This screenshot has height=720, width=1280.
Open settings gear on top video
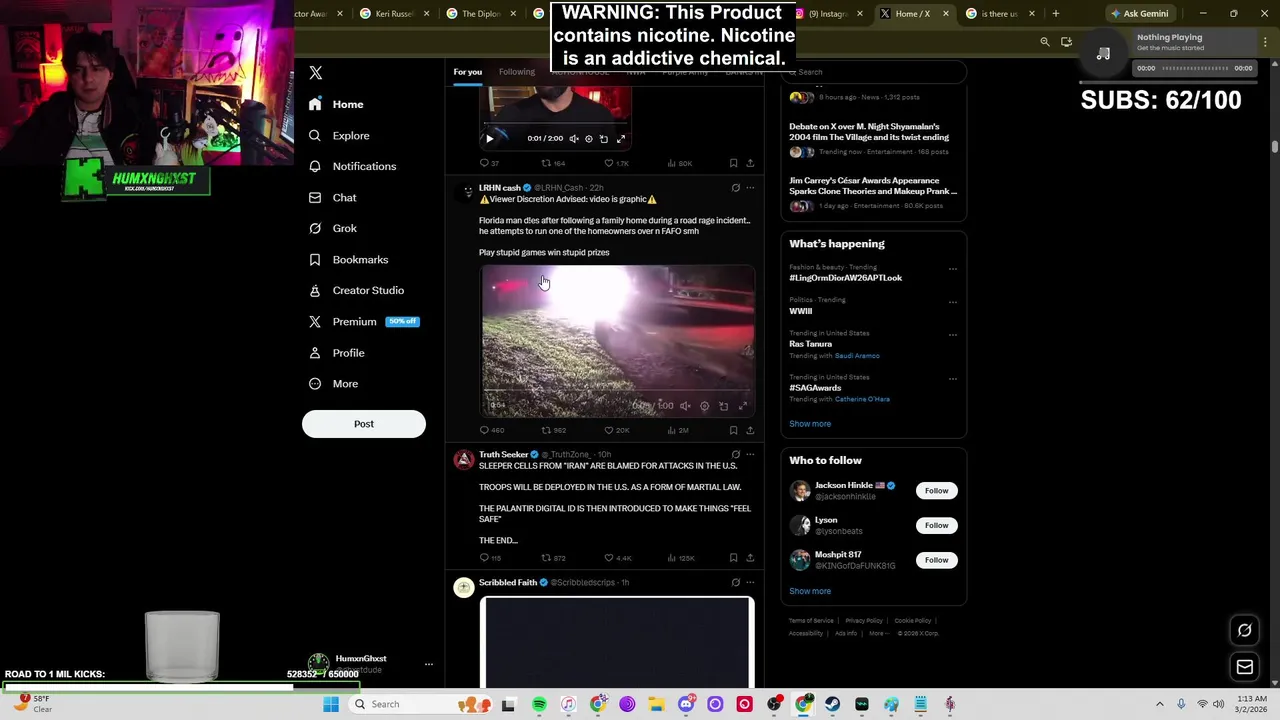pyautogui.click(x=588, y=139)
